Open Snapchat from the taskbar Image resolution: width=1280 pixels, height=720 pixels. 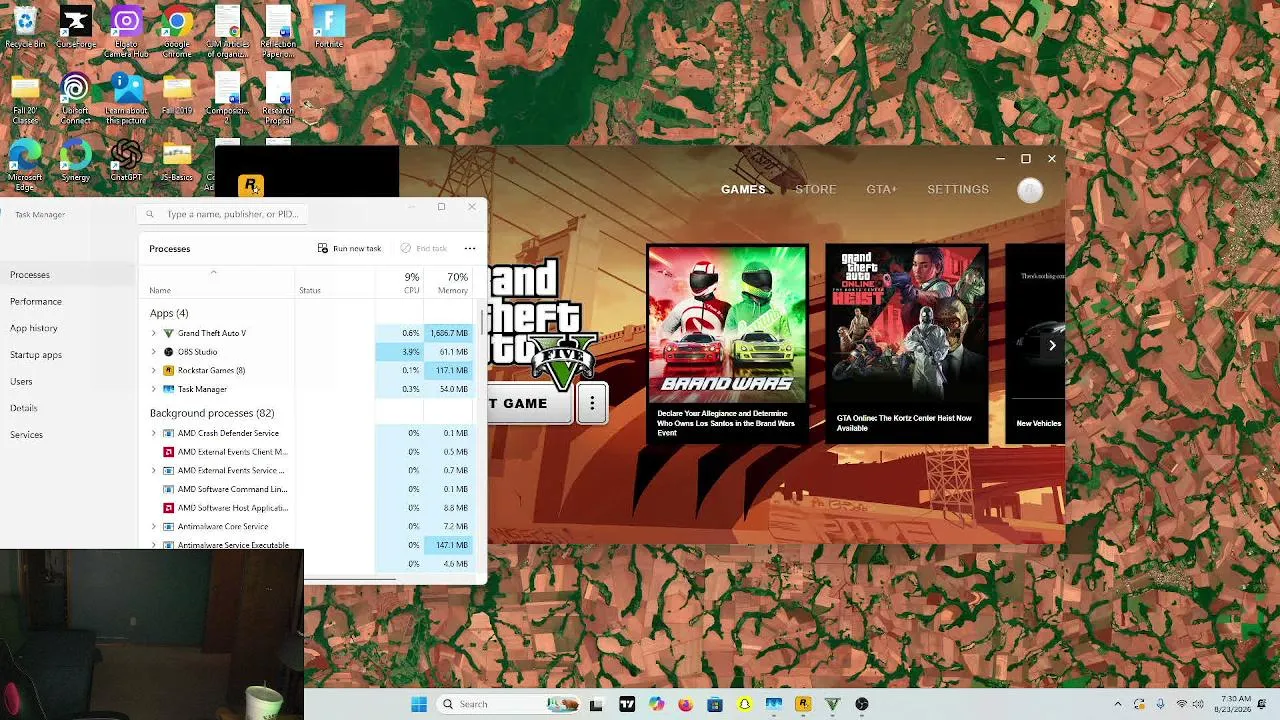[x=744, y=704]
